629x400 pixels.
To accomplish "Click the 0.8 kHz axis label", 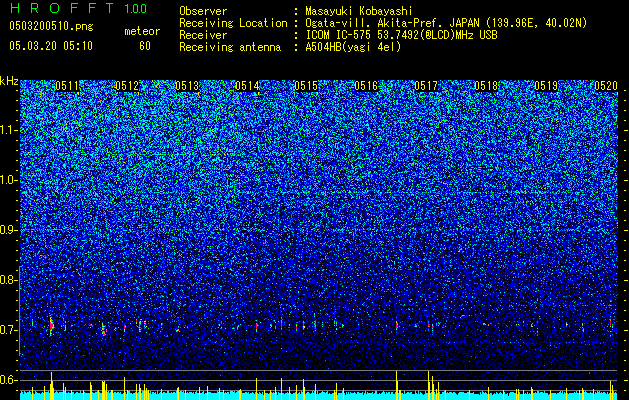I will pos(7,280).
